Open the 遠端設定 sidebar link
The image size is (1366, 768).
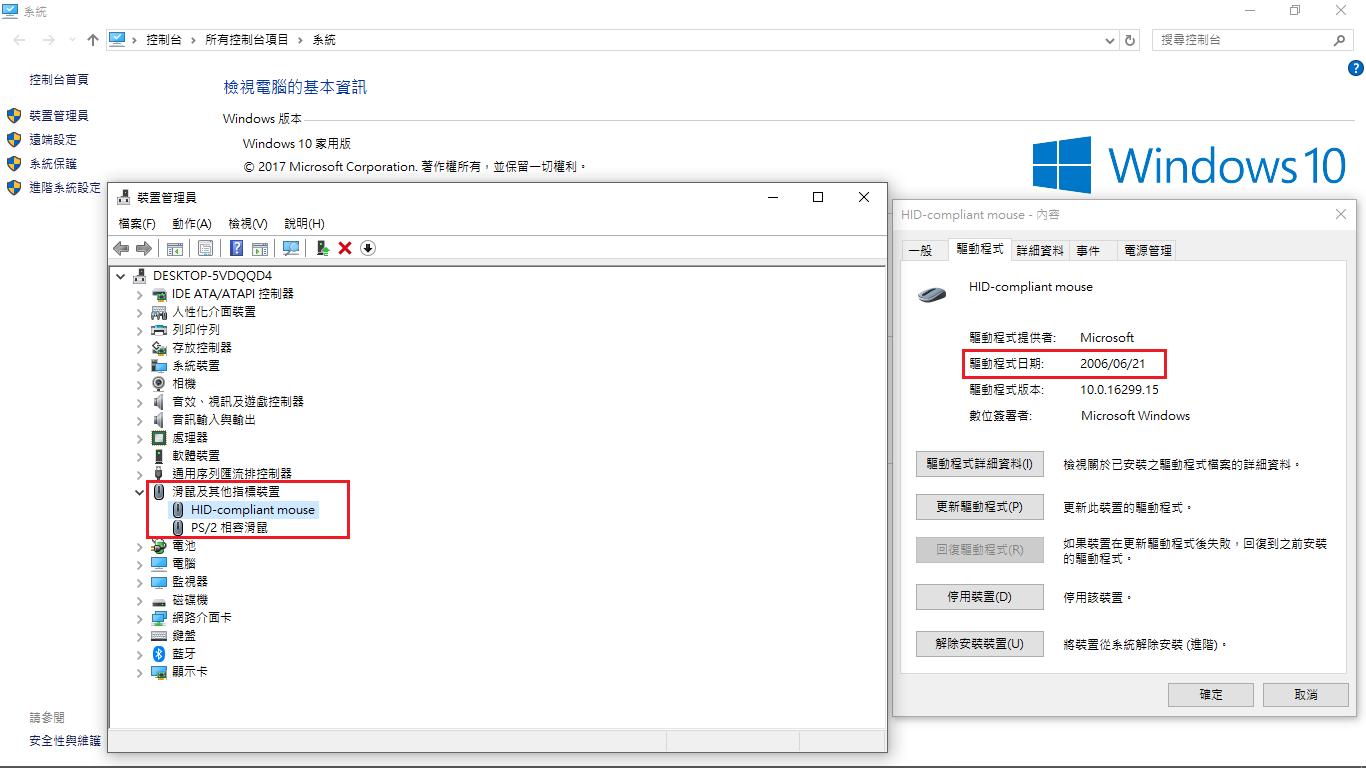pyautogui.click(x=53, y=140)
